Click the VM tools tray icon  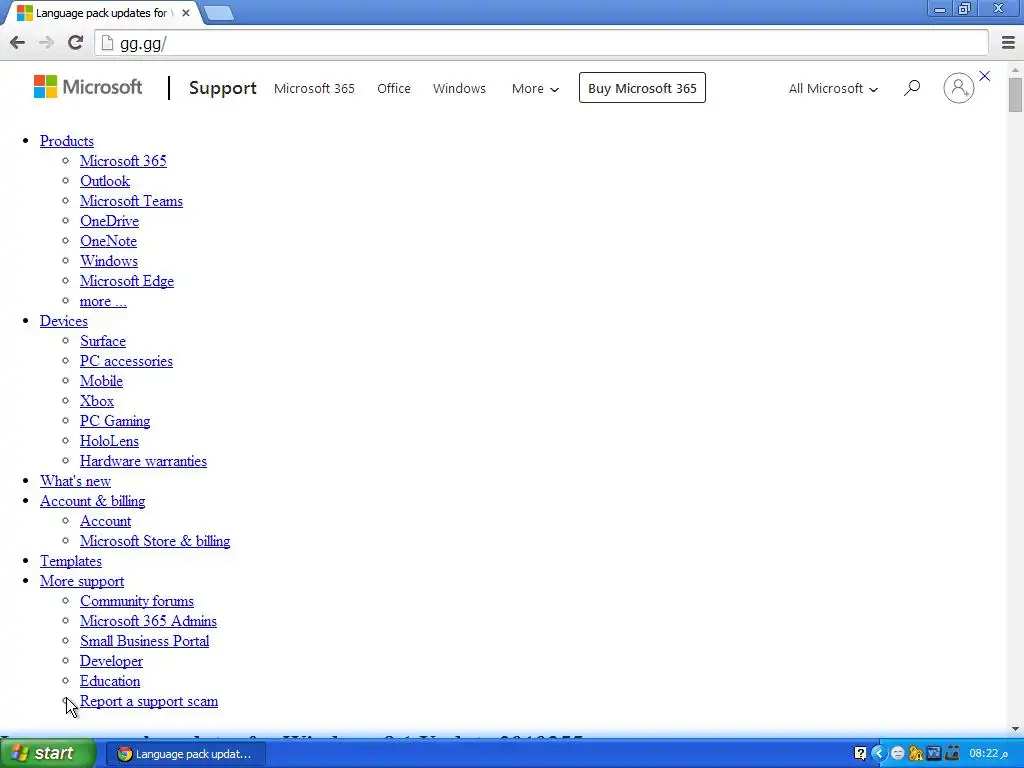(934, 754)
